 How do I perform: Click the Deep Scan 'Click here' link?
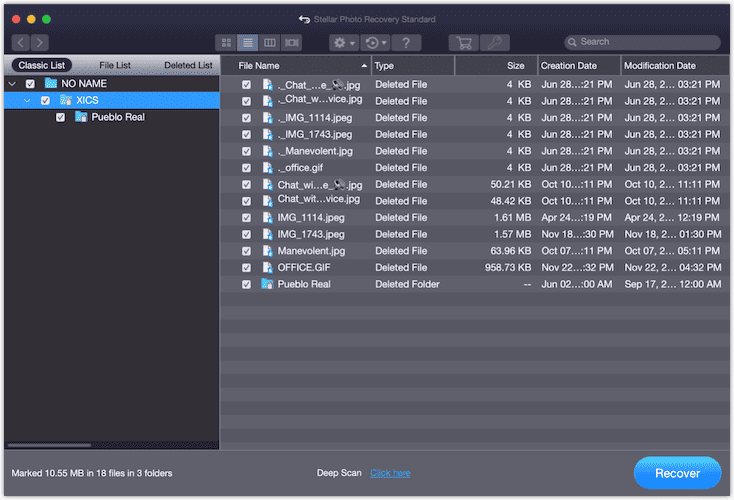[390, 473]
